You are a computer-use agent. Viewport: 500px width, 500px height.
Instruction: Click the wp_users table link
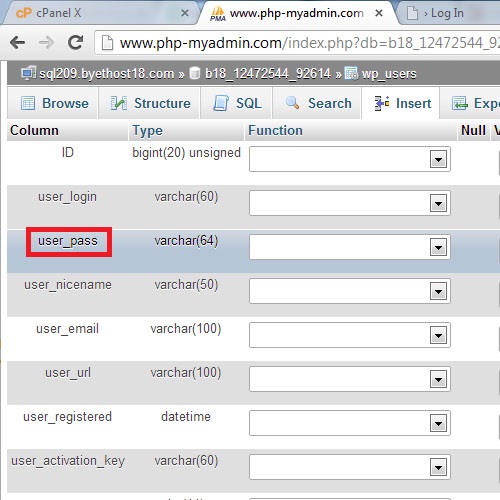pos(389,74)
